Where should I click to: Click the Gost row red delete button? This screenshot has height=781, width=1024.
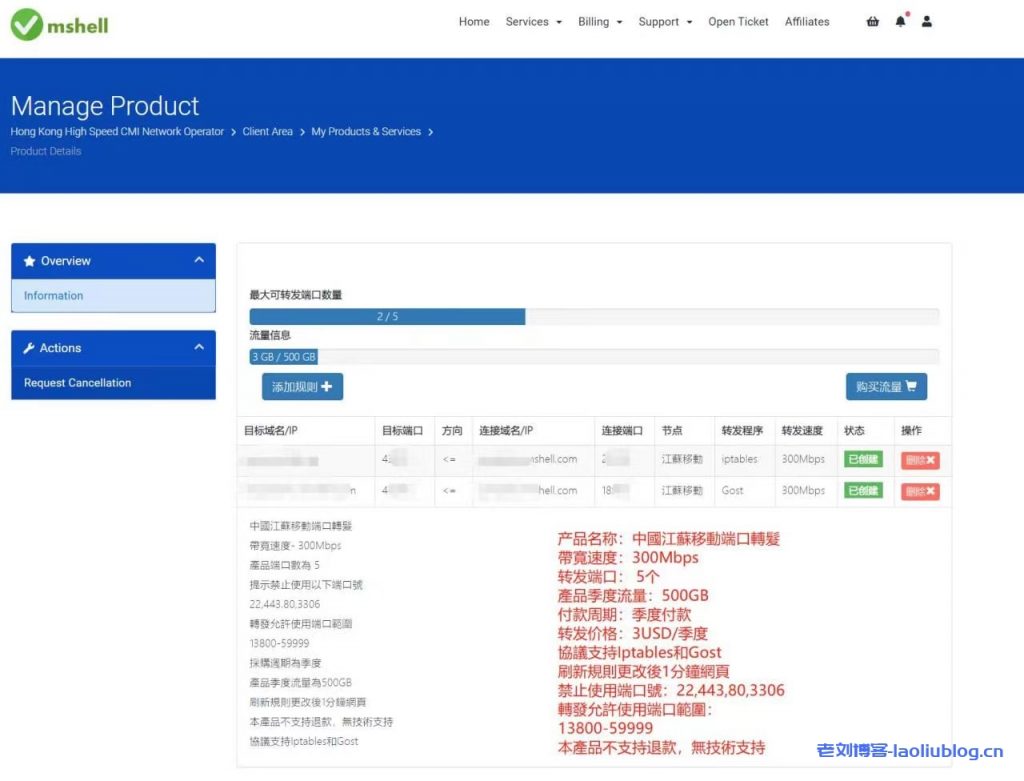(x=920, y=492)
